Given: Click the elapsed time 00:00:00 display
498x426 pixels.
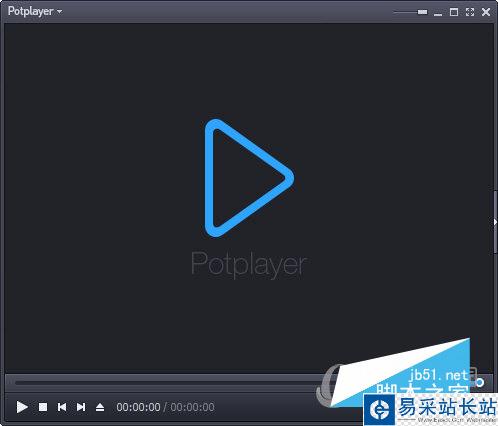Looking at the screenshot, I should pyautogui.click(x=138, y=407).
